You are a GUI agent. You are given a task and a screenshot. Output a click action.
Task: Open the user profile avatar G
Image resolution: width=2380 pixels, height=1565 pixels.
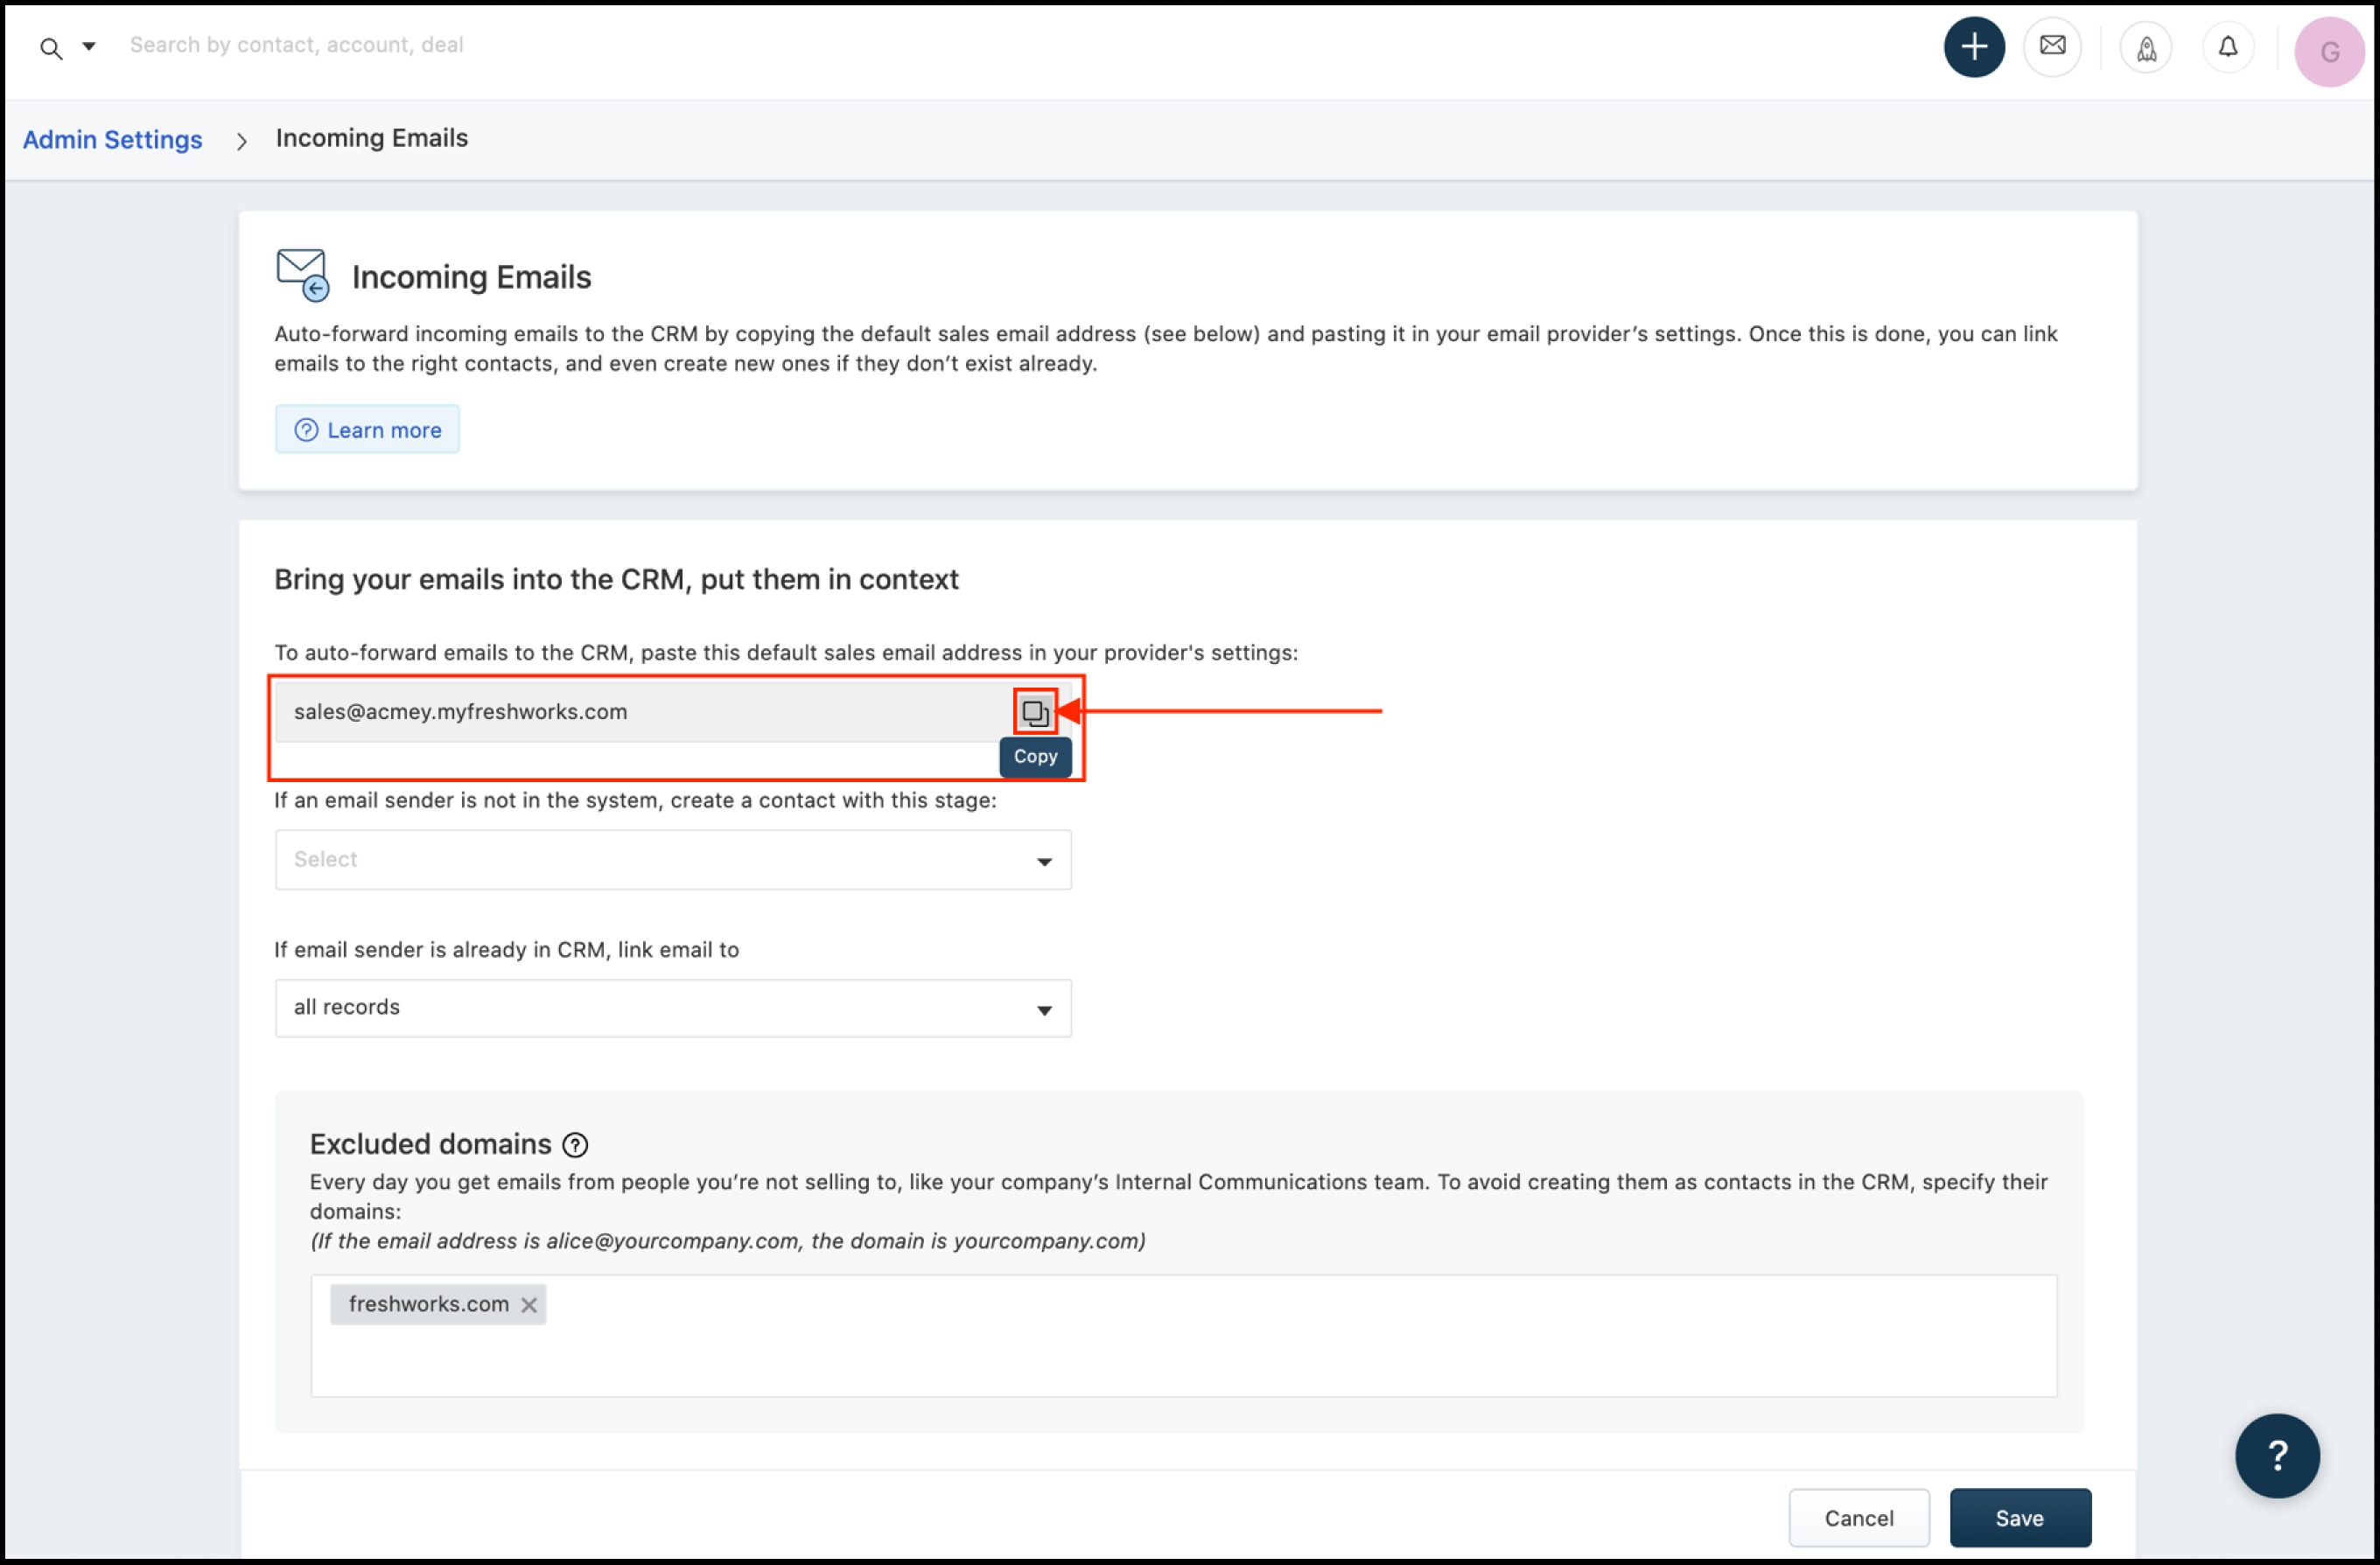pos(2328,51)
